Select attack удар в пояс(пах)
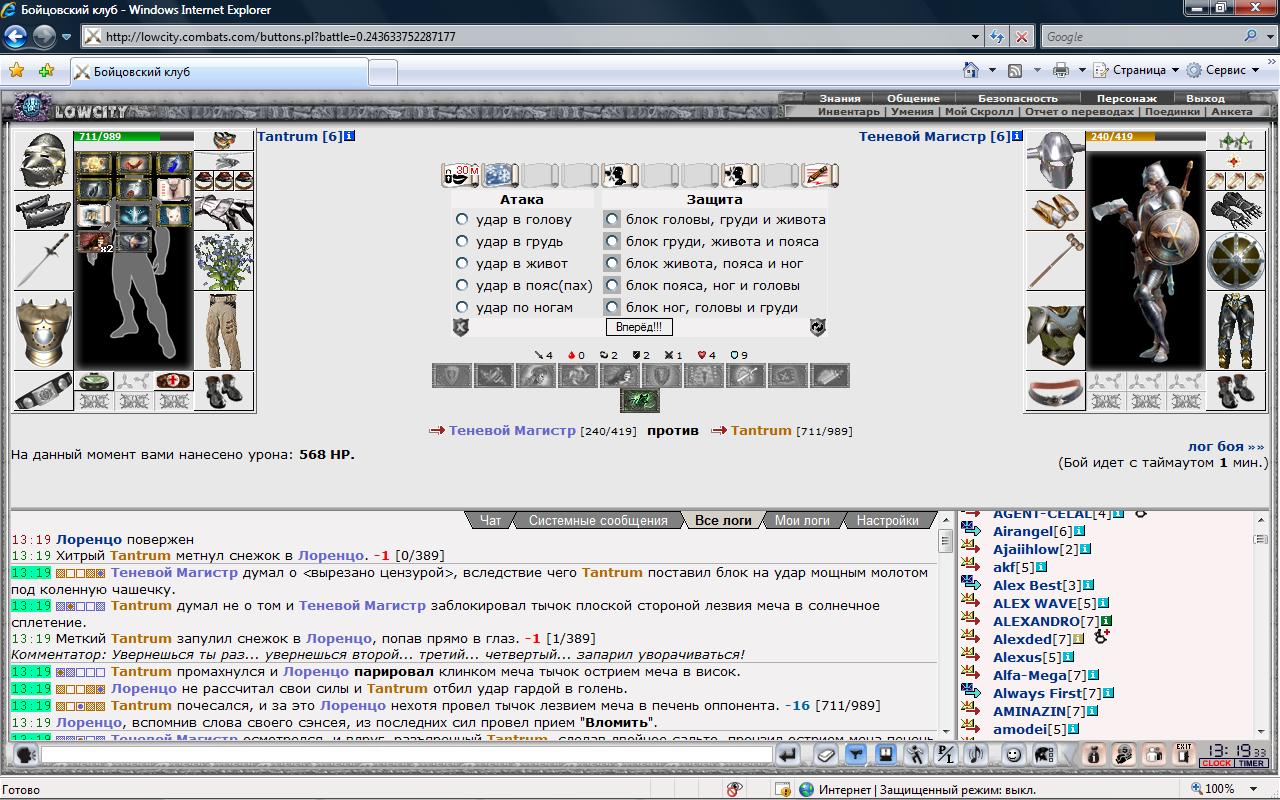Screen dimensions: 1280x800 pyautogui.click(x=461, y=285)
